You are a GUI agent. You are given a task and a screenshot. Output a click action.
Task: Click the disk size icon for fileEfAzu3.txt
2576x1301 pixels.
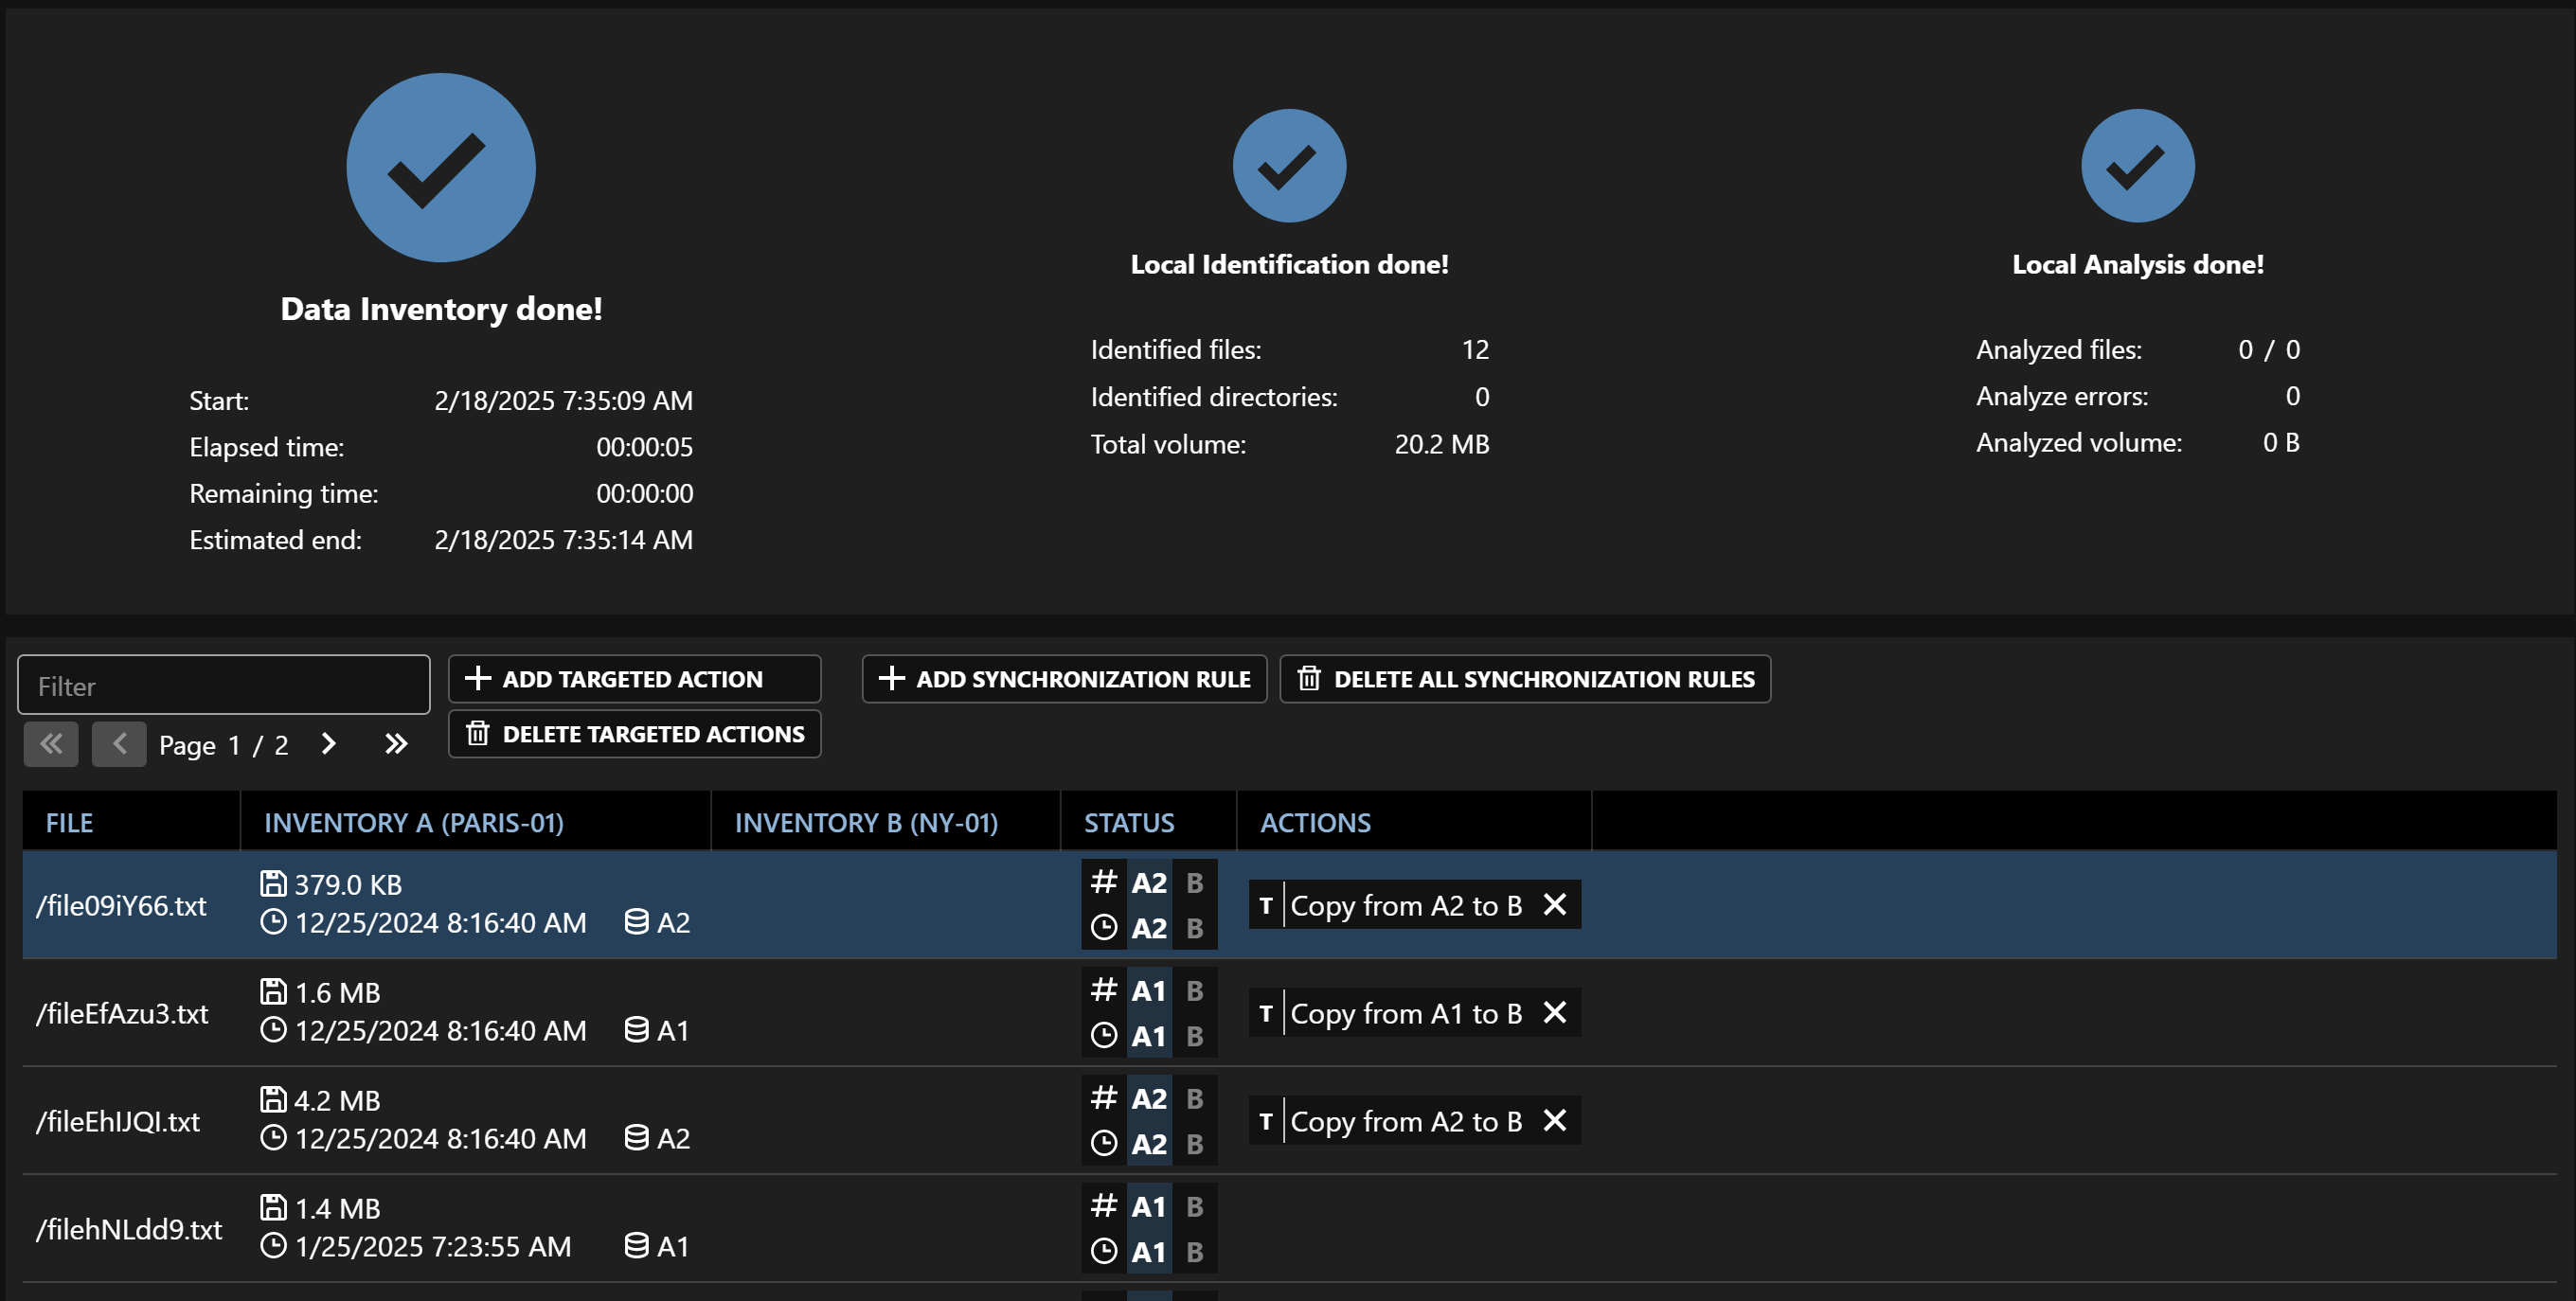[x=274, y=991]
